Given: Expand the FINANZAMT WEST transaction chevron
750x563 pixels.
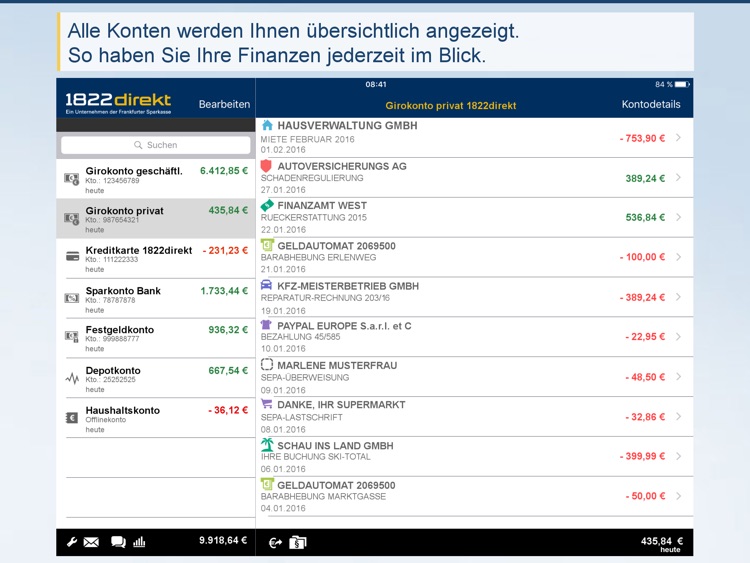Looking at the screenshot, I should [x=678, y=217].
